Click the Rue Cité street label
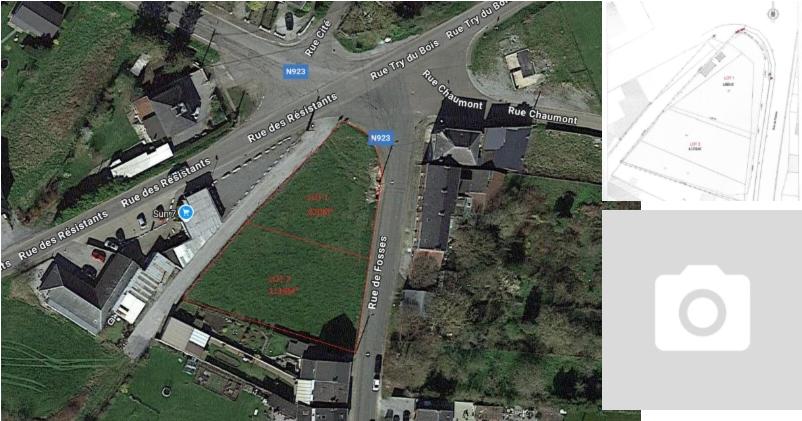802x421 pixels. [318, 37]
